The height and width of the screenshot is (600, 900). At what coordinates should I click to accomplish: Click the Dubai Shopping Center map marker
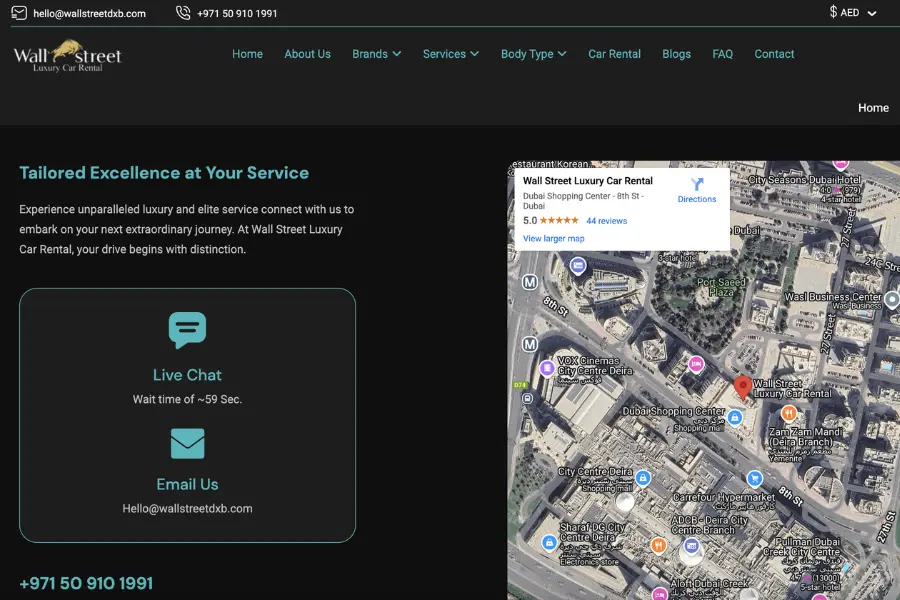[735, 416]
